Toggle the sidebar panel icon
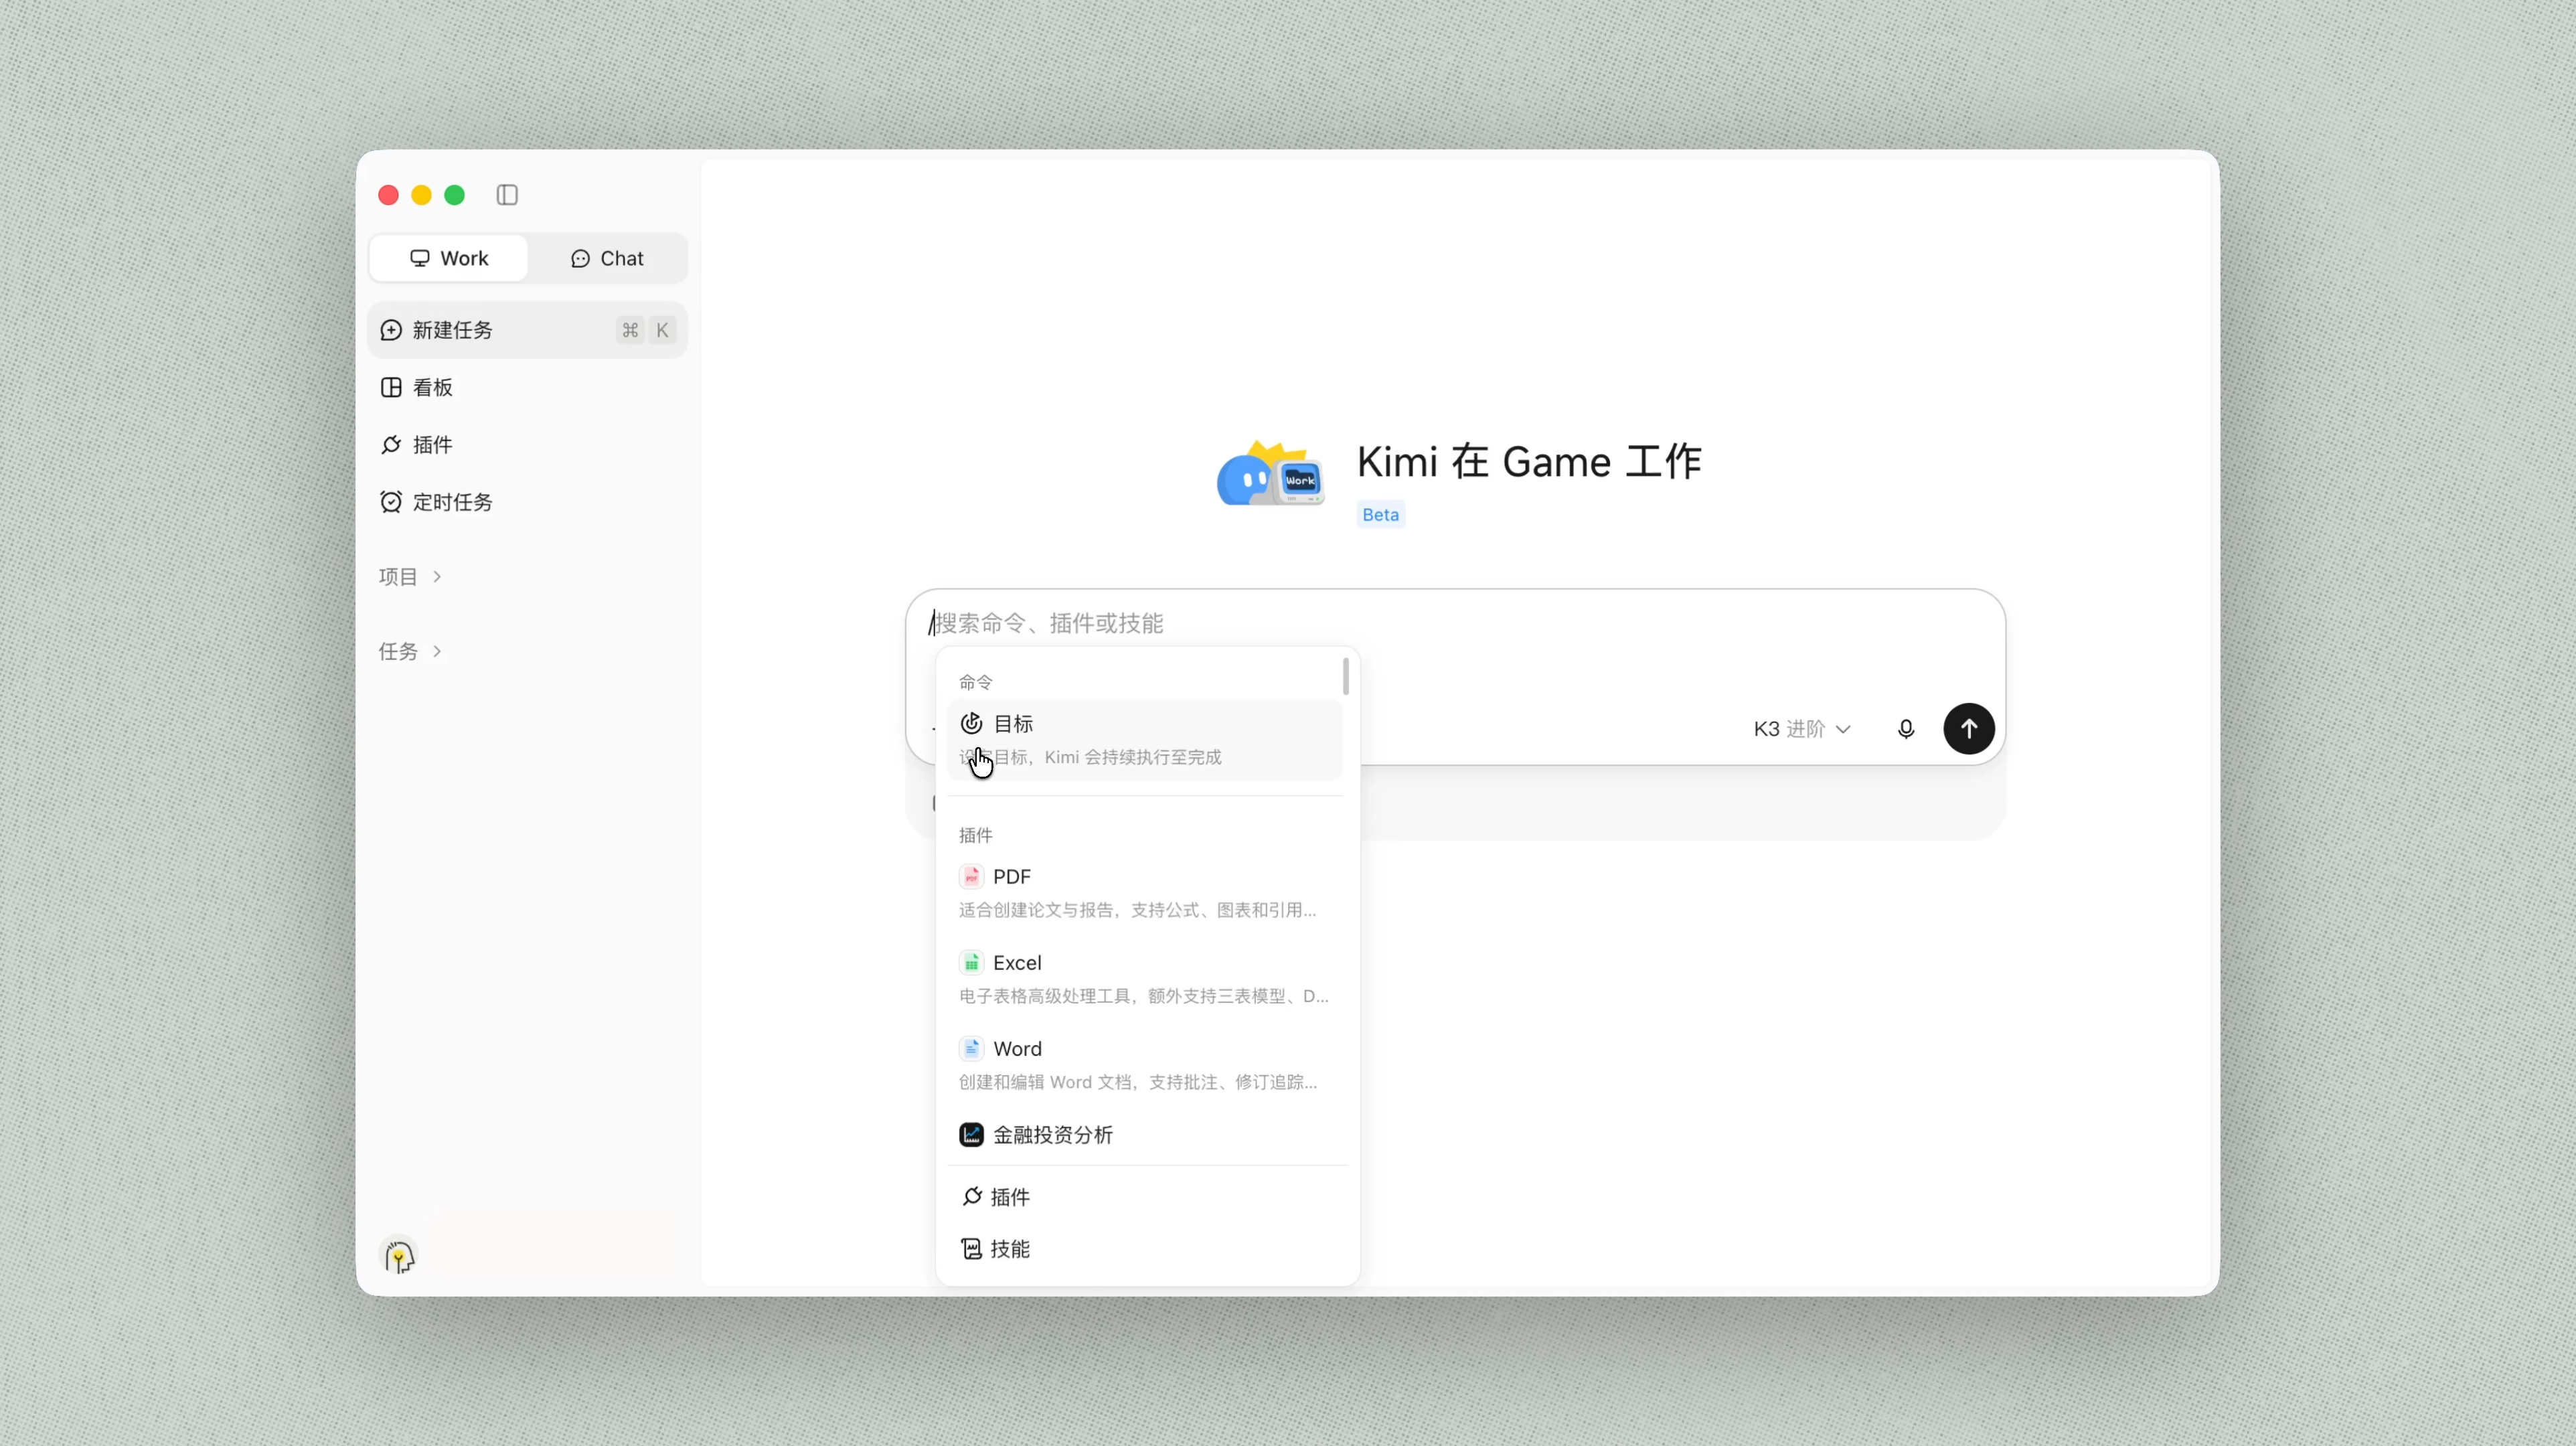 coord(507,195)
